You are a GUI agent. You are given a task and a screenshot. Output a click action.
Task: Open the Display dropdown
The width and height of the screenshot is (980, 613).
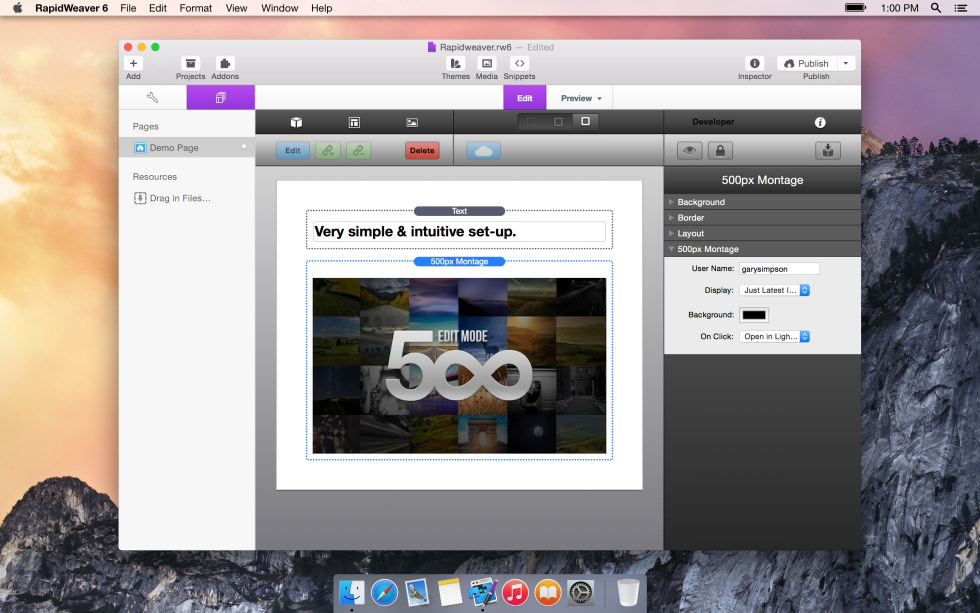[774, 290]
